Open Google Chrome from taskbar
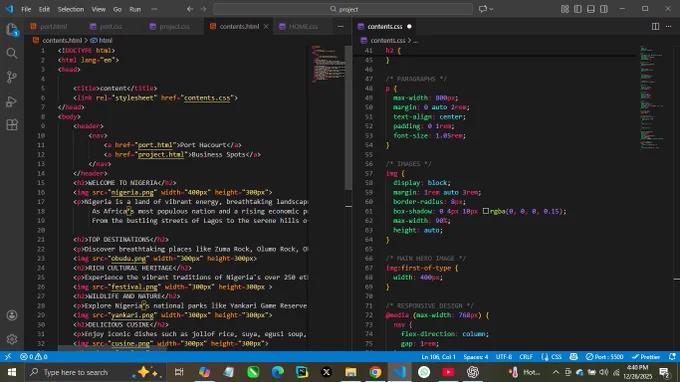 [375, 372]
